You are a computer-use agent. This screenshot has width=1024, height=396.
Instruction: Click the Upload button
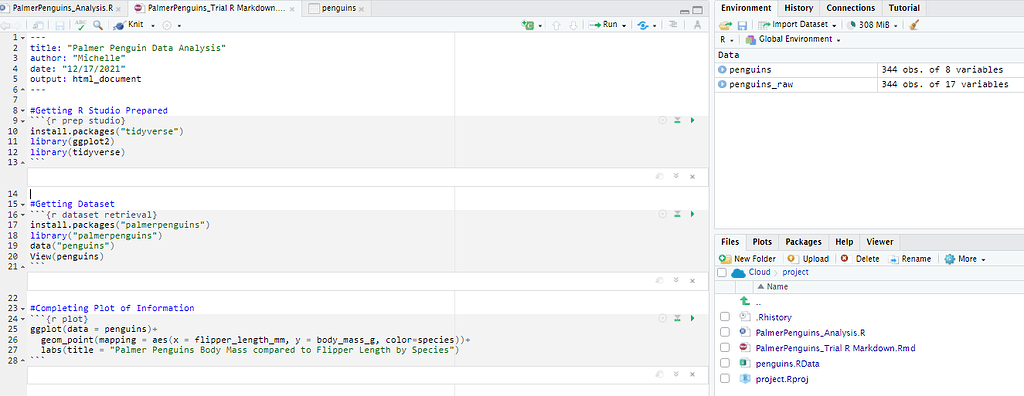(808, 259)
